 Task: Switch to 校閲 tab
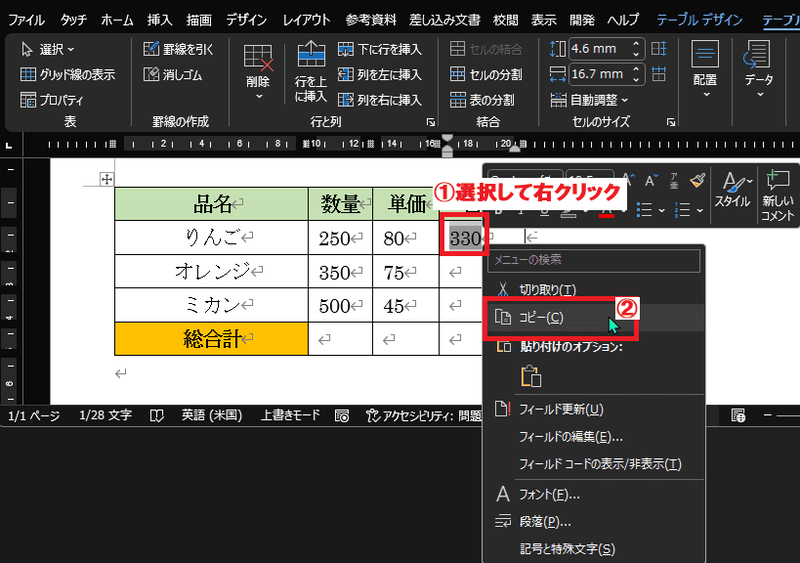(x=506, y=20)
